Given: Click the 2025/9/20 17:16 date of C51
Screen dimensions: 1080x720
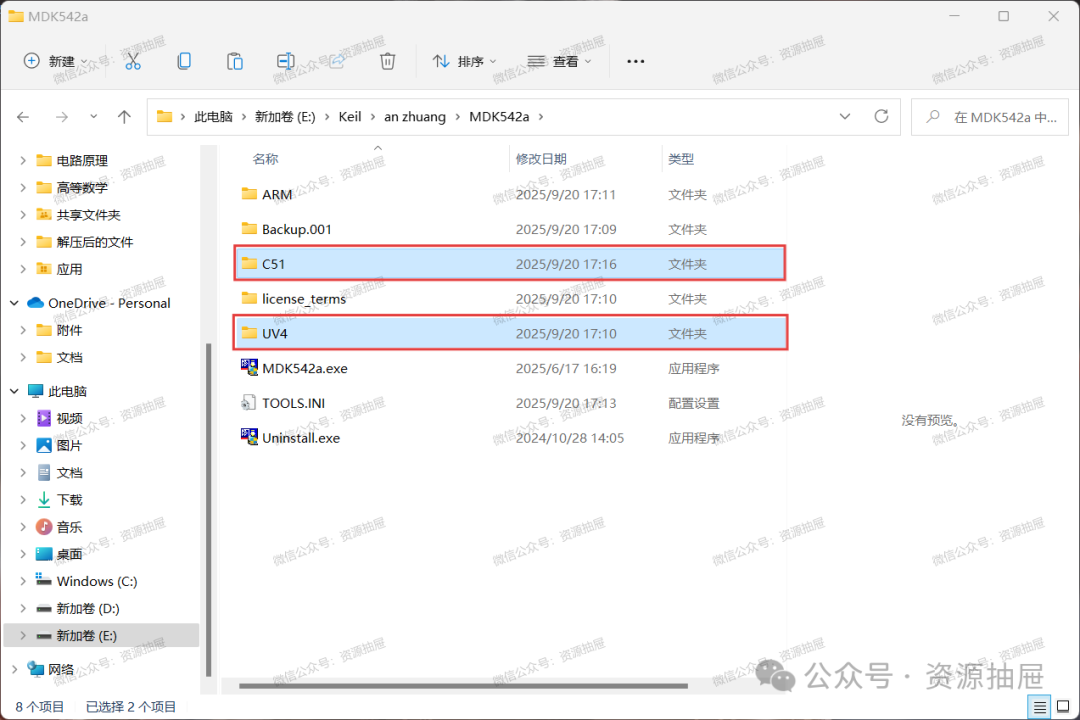Looking at the screenshot, I should coord(566,264).
